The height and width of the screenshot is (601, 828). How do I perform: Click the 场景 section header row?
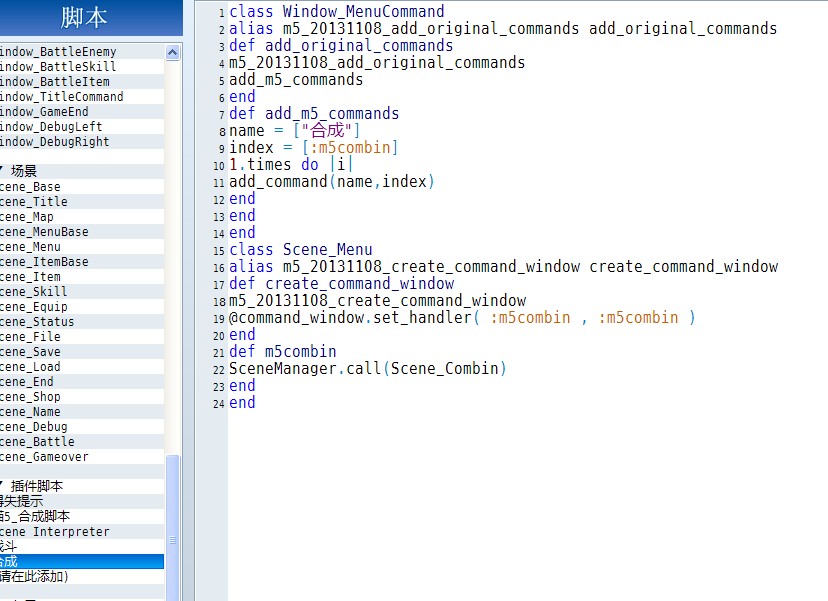tap(82, 171)
